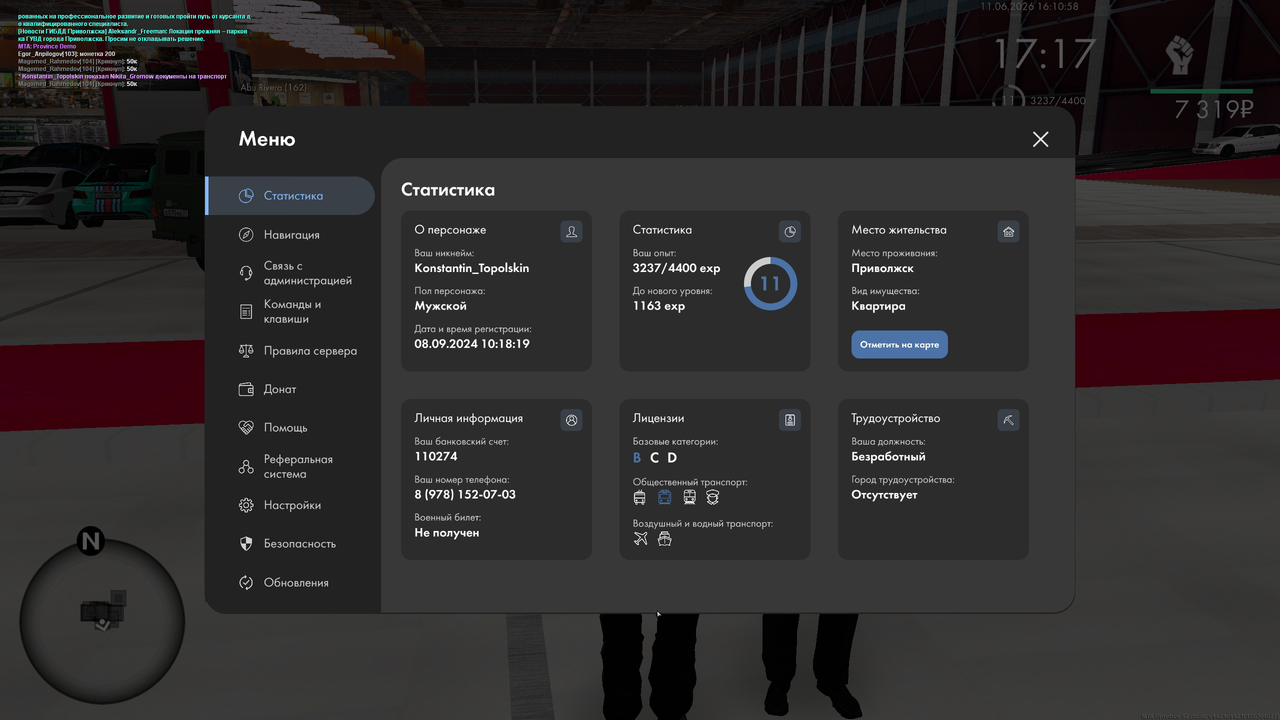Click the 7 319₽ money balance
This screenshot has width=1280, height=720.
point(1214,109)
